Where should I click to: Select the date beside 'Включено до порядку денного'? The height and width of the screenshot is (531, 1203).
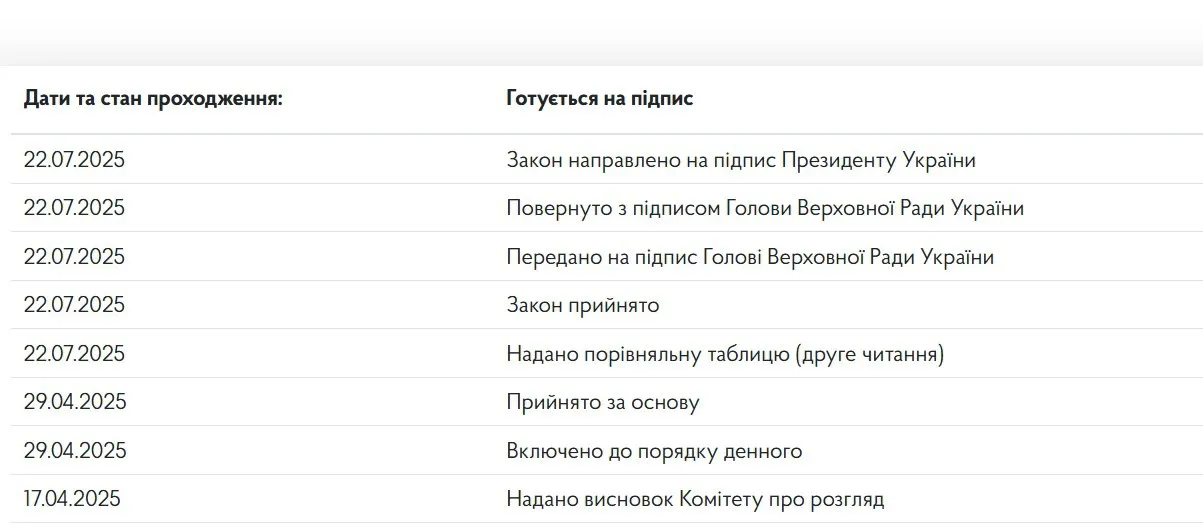[x=75, y=451]
